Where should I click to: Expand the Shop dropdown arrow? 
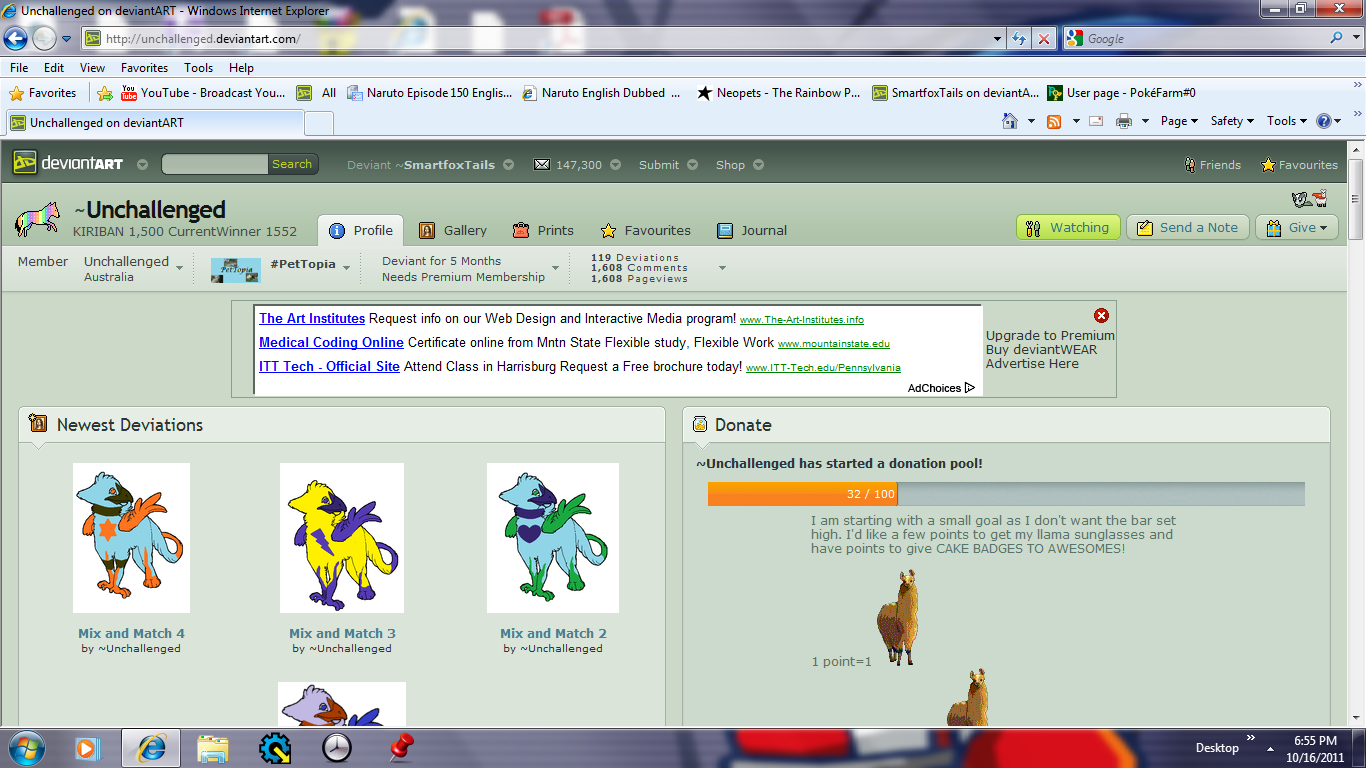click(x=758, y=165)
